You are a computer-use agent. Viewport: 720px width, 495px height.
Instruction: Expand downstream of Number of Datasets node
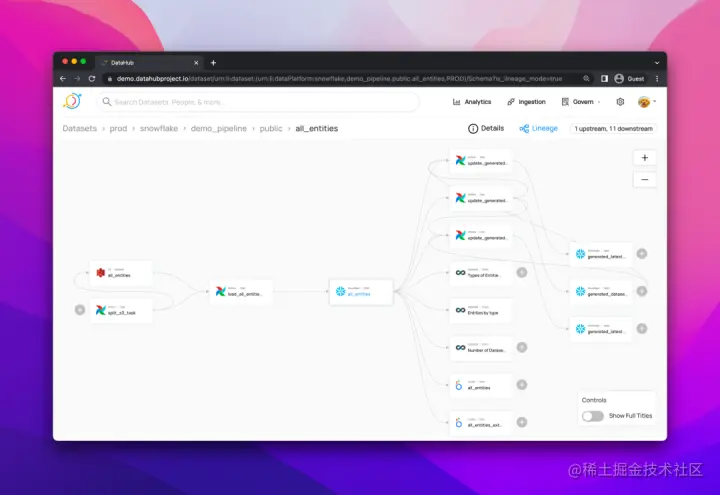[522, 348]
